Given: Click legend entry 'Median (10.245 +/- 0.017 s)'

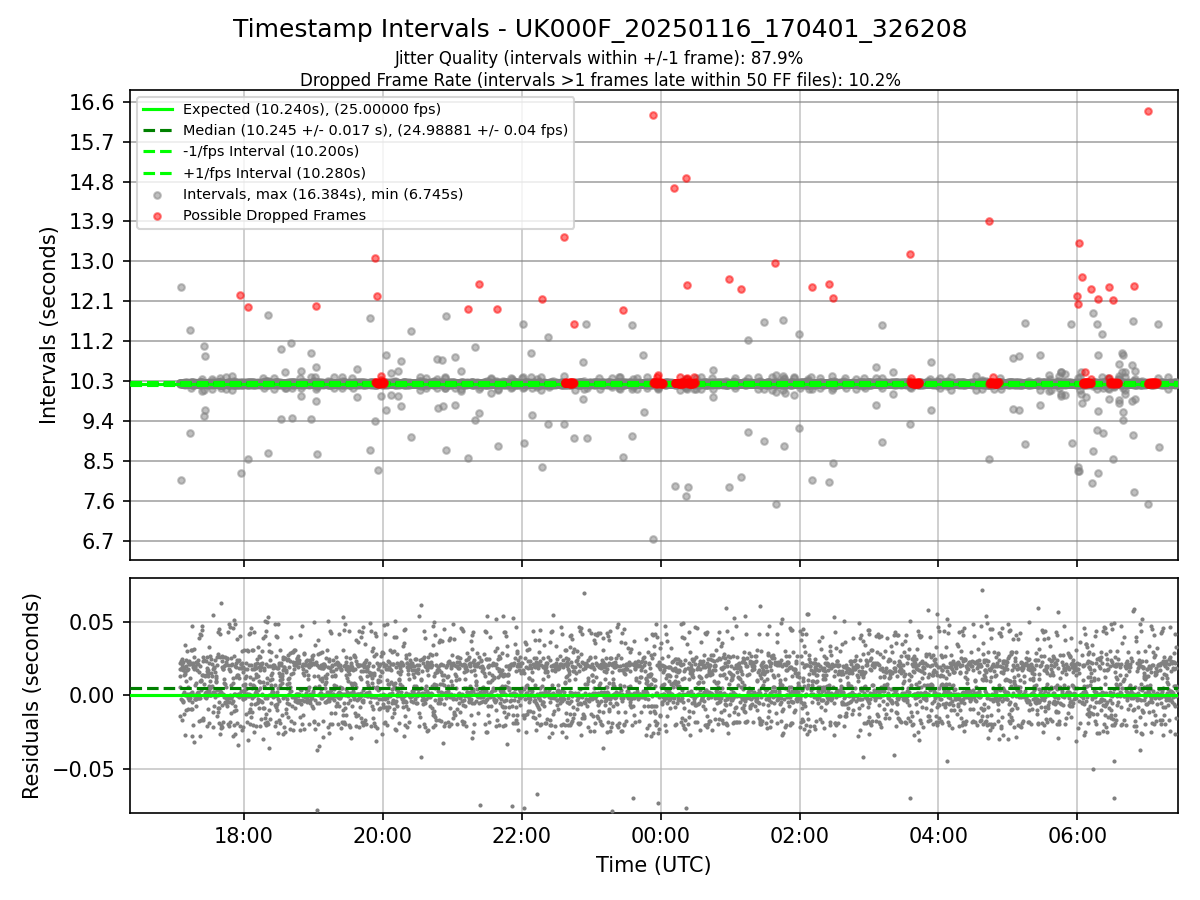Looking at the screenshot, I should (x=375, y=130).
